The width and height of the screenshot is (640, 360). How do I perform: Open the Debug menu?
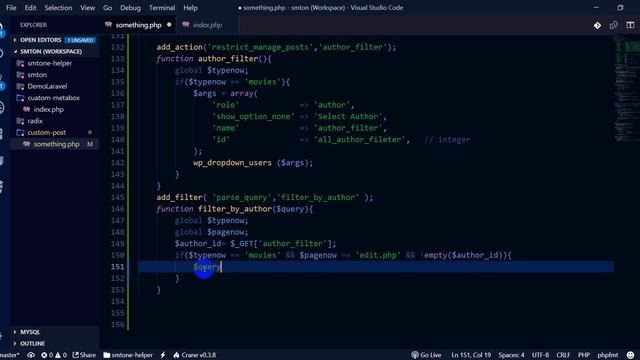[130, 8]
